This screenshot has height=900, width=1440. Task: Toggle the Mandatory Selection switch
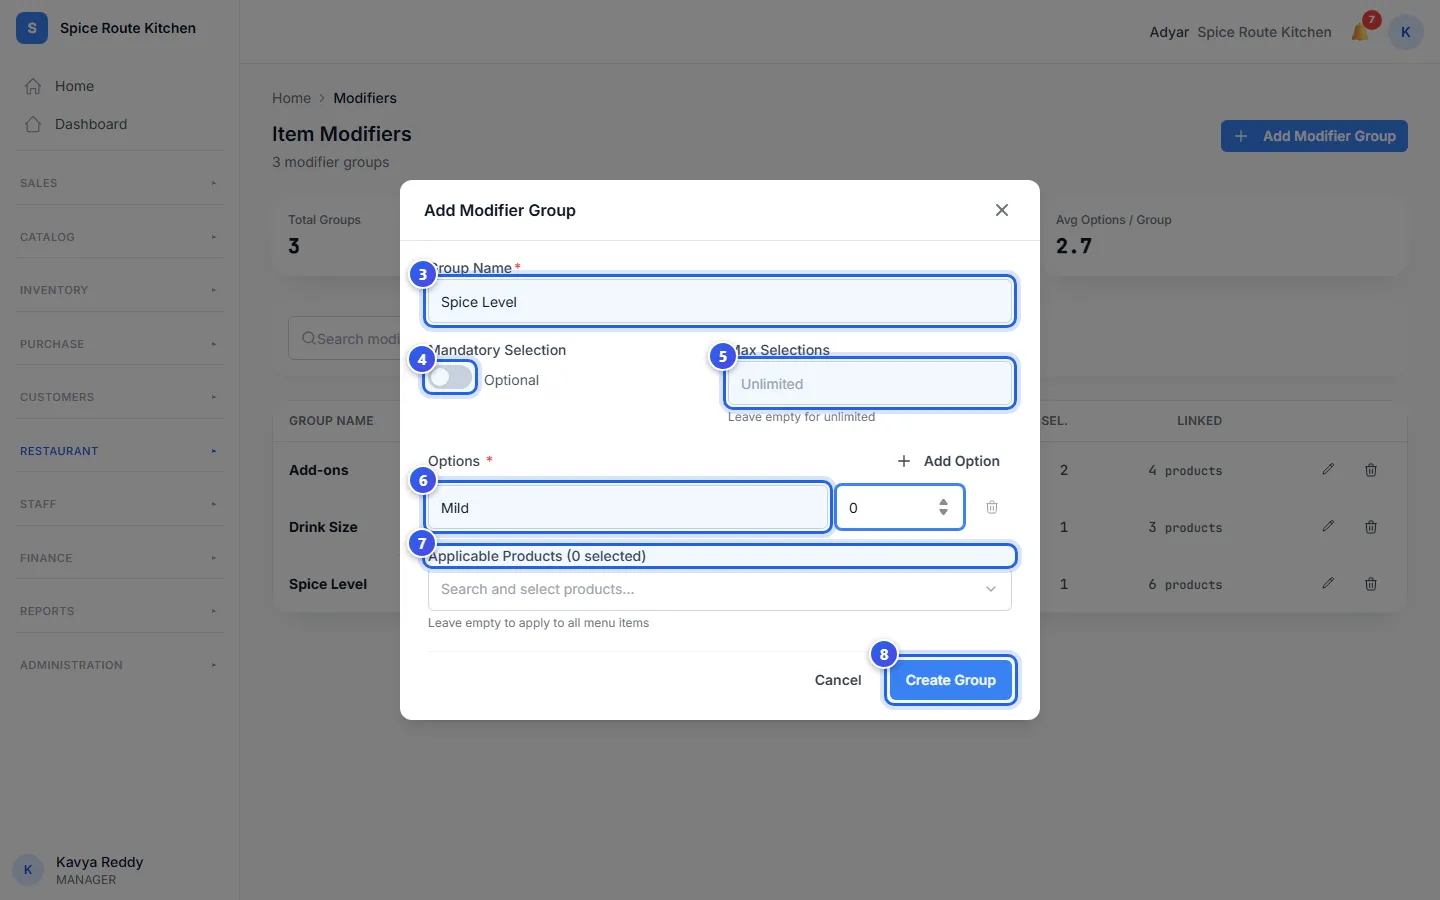tap(450, 378)
